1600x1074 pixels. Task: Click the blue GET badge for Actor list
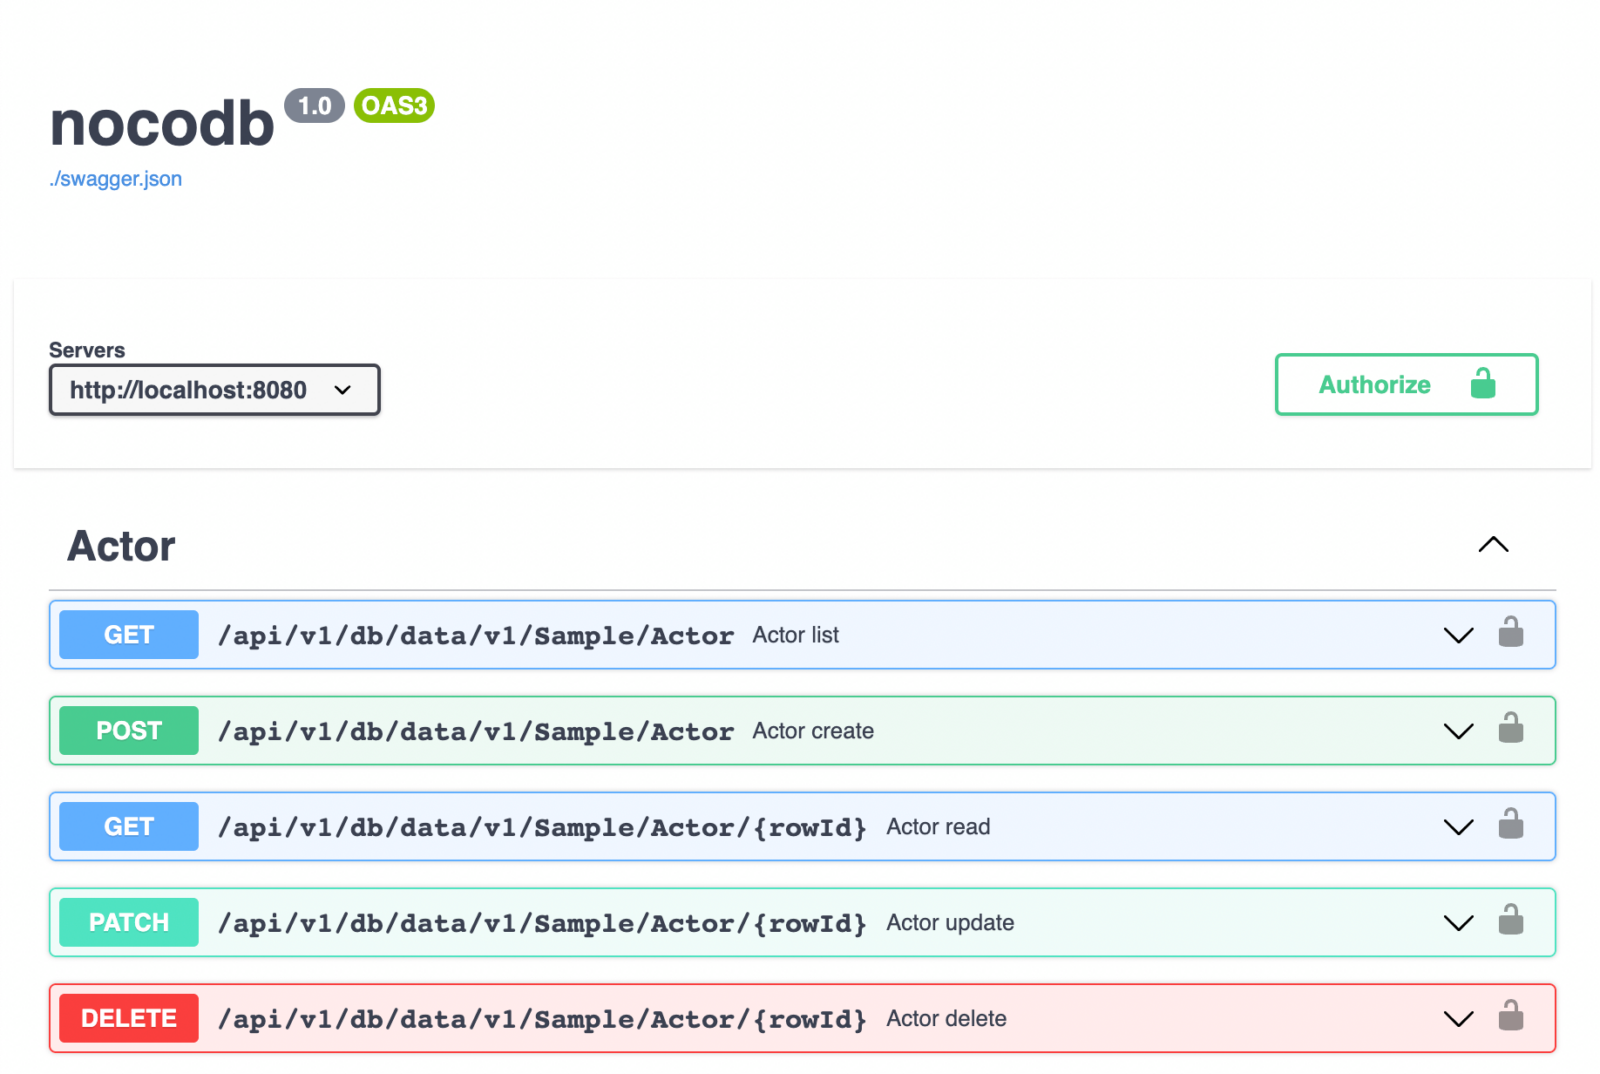coord(129,635)
